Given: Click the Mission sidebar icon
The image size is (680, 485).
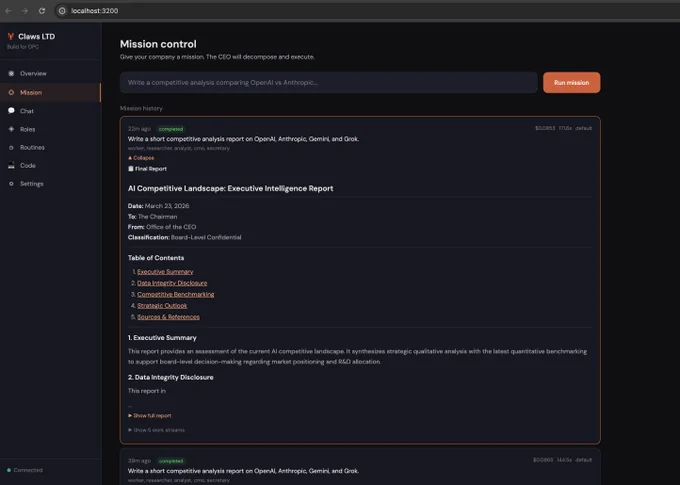Looking at the screenshot, I should [11, 92].
